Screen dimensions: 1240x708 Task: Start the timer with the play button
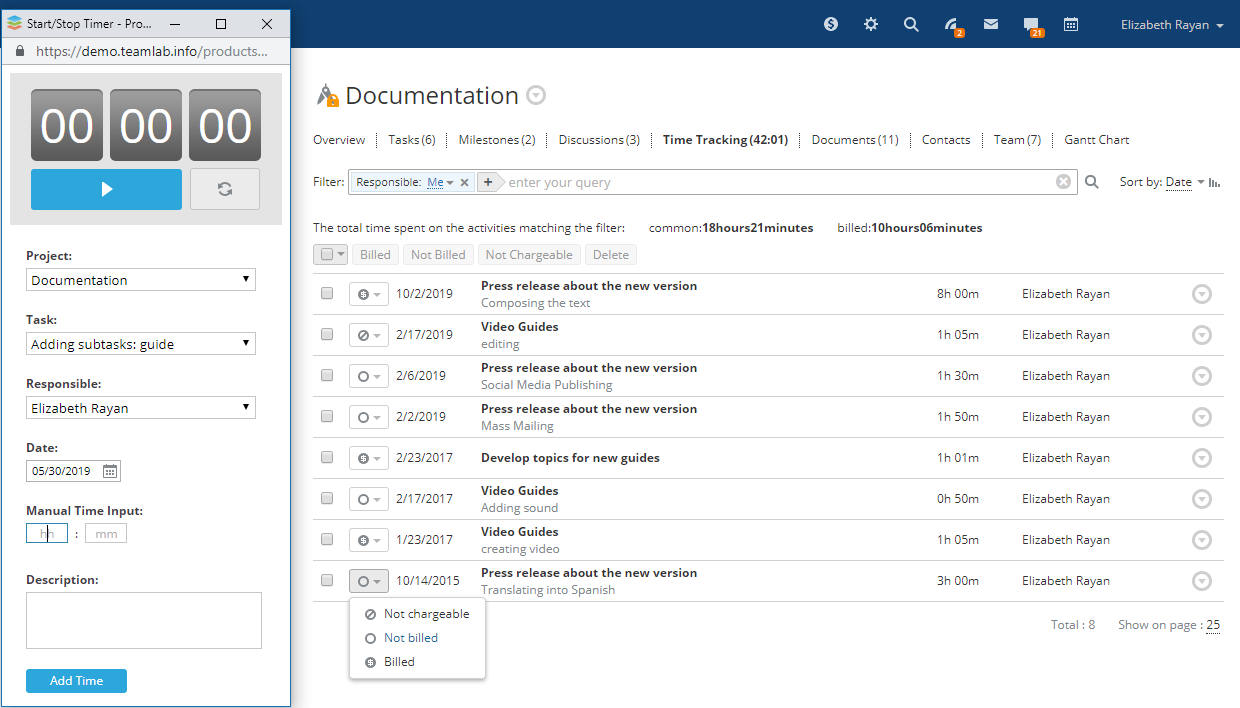coord(106,189)
